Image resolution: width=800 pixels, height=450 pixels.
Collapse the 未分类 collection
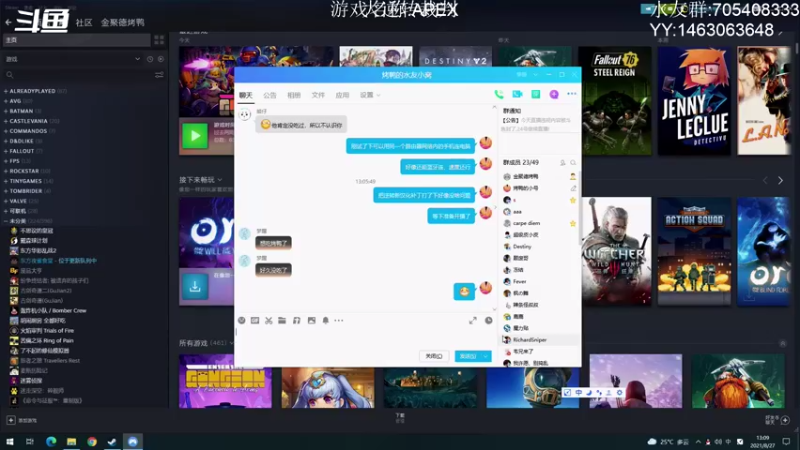click(6, 221)
